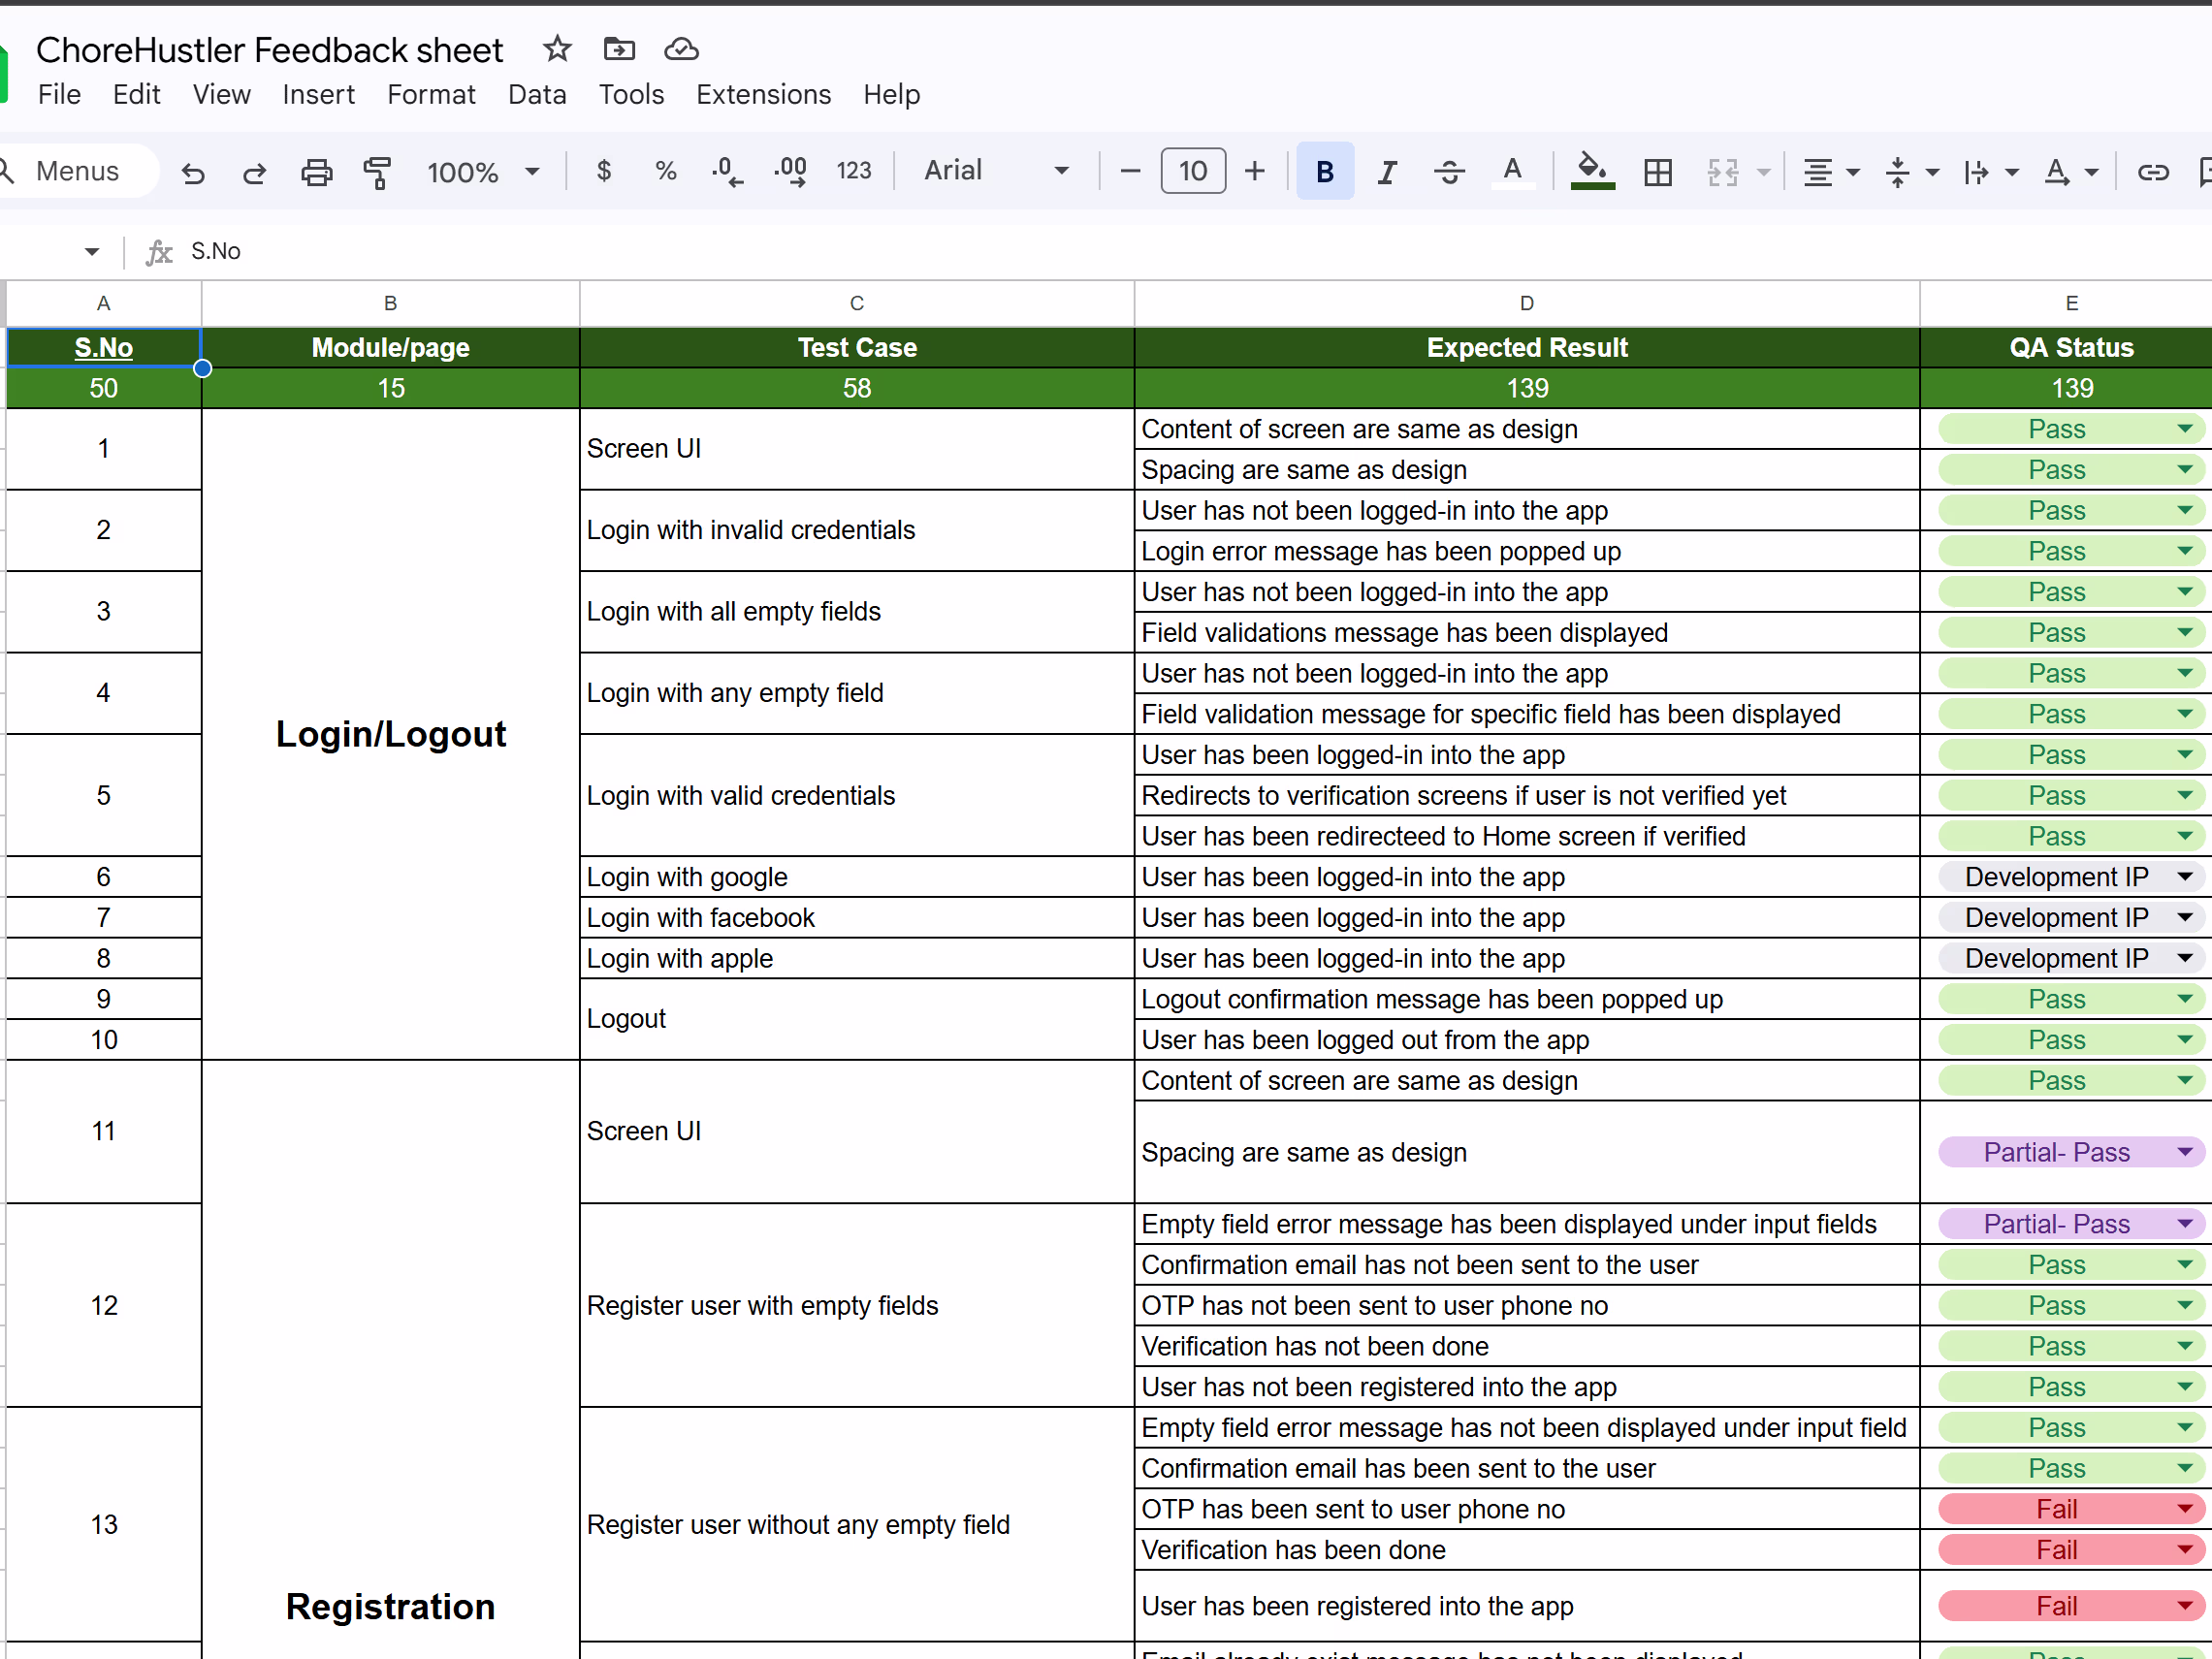The width and height of the screenshot is (2212, 1659).
Task: Star the ChoreHustler Feedback sheet
Action: click(557, 48)
